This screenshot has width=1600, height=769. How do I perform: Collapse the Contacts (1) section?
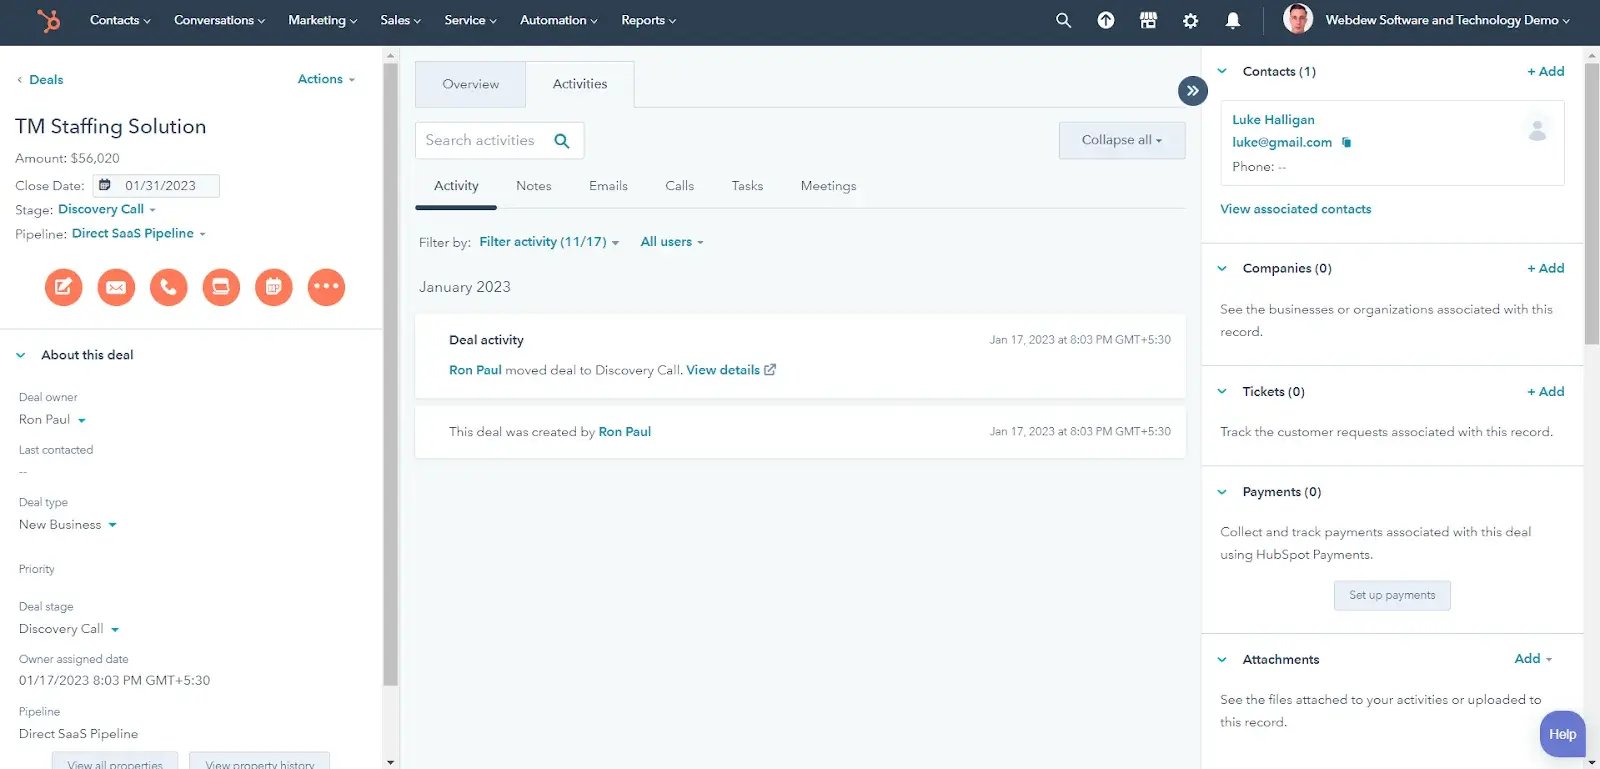click(1222, 71)
